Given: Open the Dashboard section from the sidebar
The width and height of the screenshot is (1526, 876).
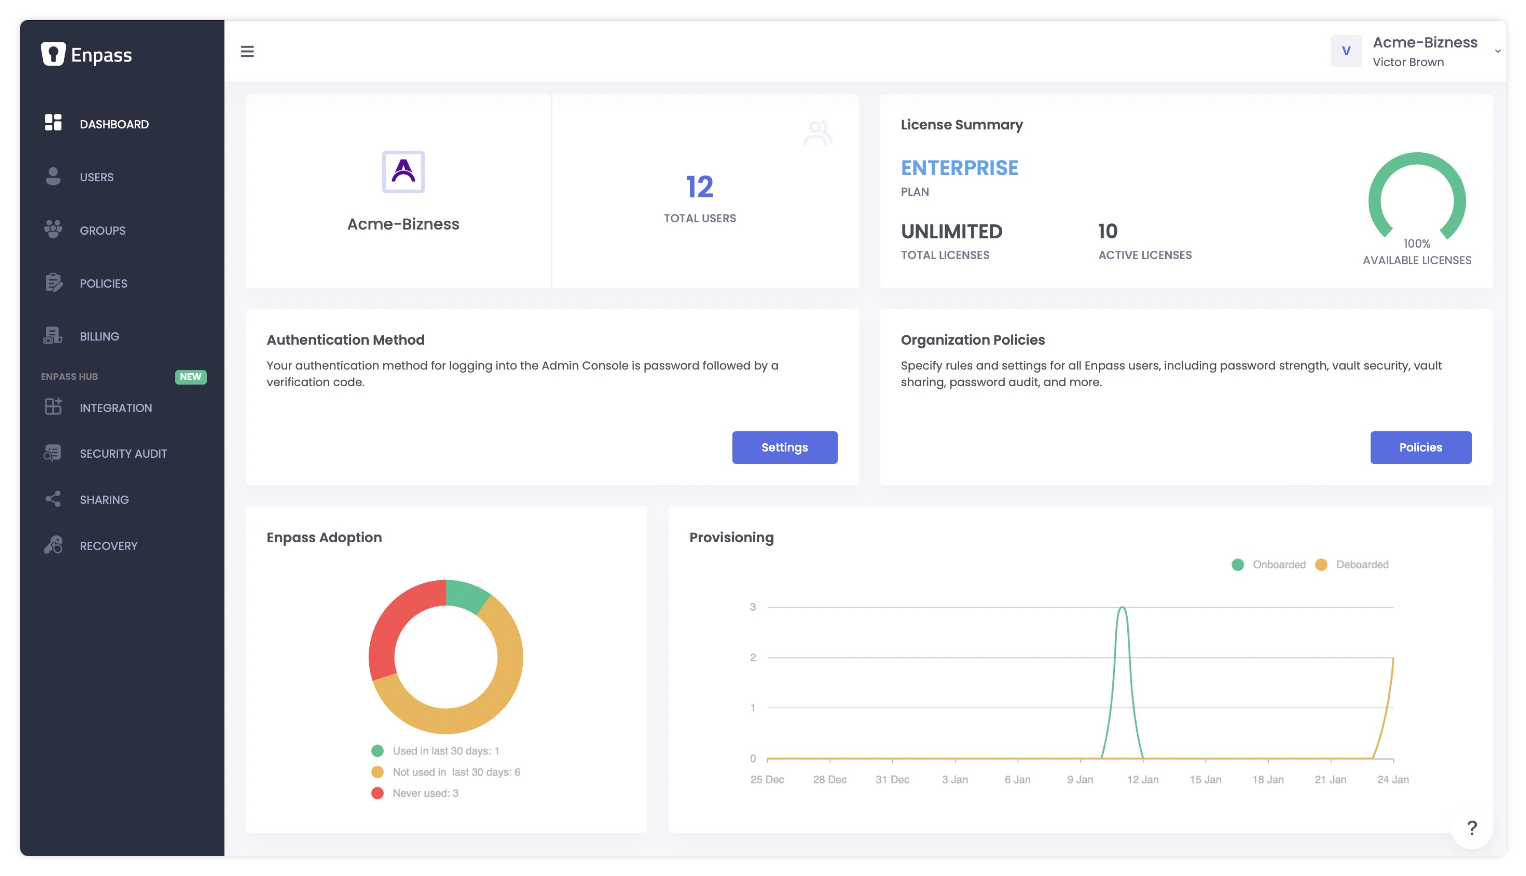Looking at the screenshot, I should (52, 123).
